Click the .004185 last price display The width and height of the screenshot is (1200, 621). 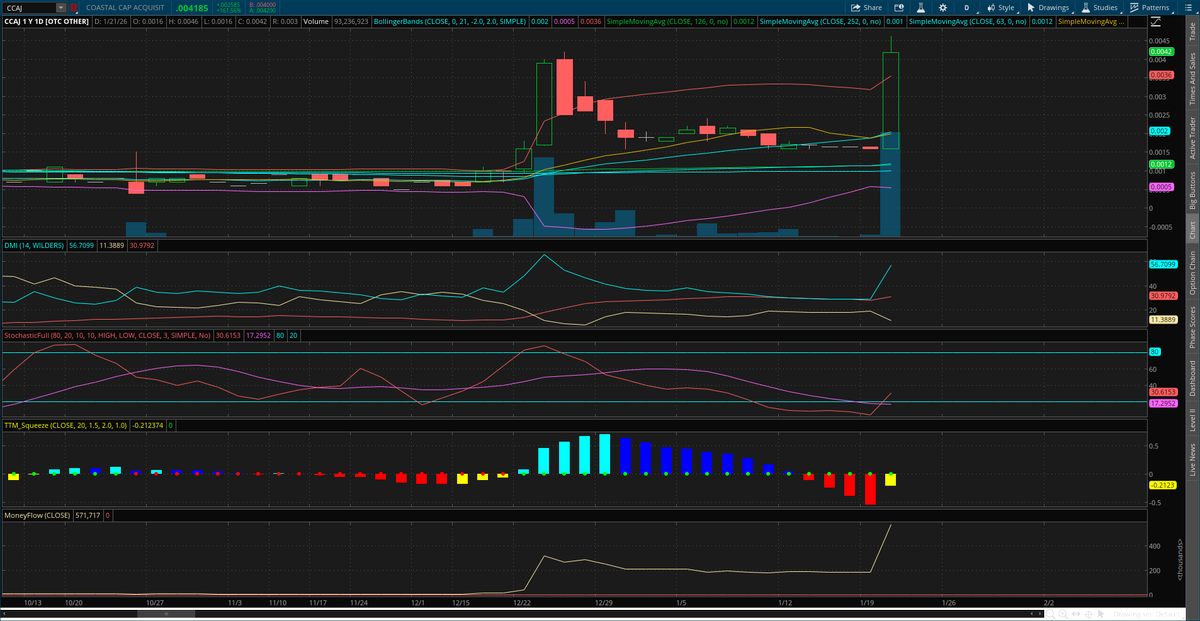point(192,8)
